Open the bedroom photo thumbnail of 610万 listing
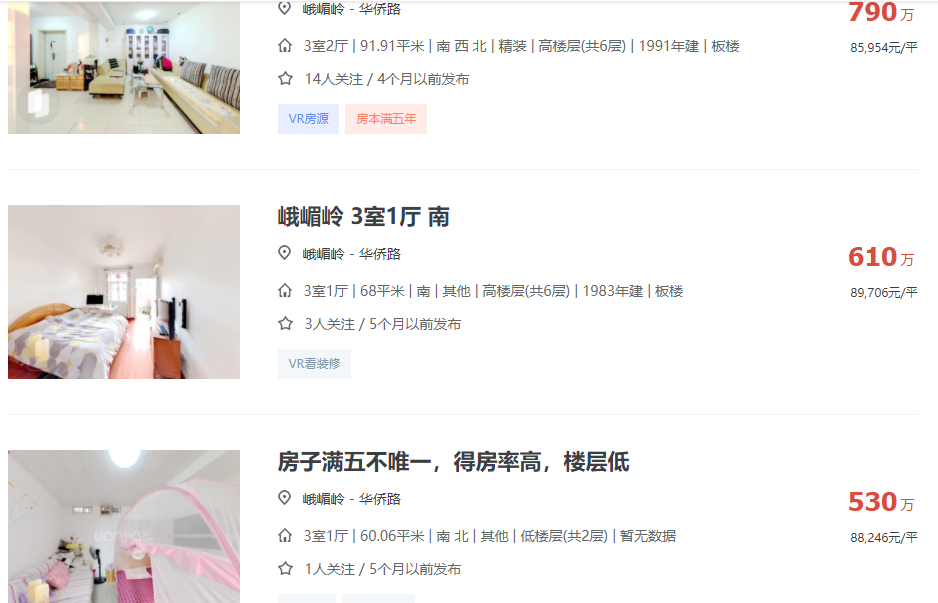Screen dimensions: 938x603 (x=124, y=292)
